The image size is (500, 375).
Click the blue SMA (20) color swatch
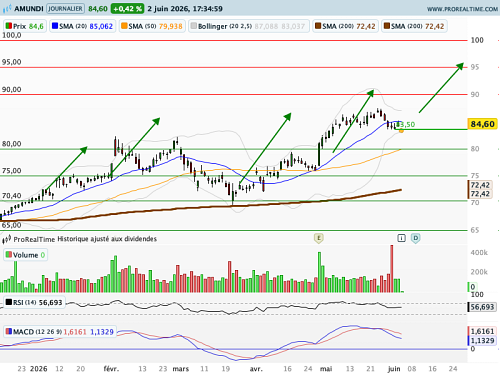(x=55, y=26)
